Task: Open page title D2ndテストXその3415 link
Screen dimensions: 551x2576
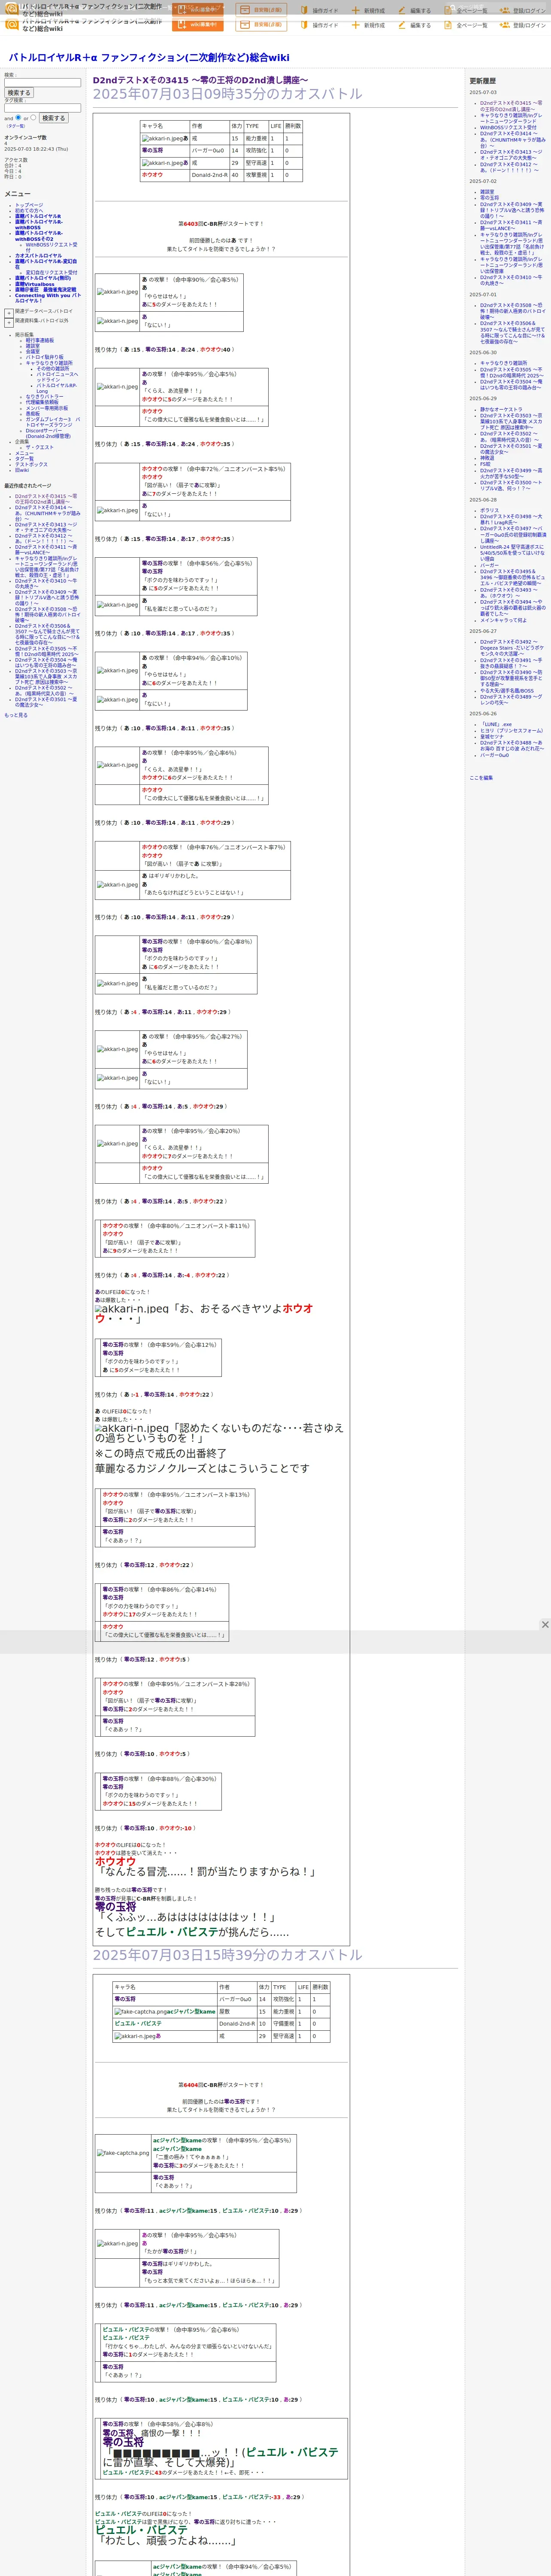Action: coord(200,80)
